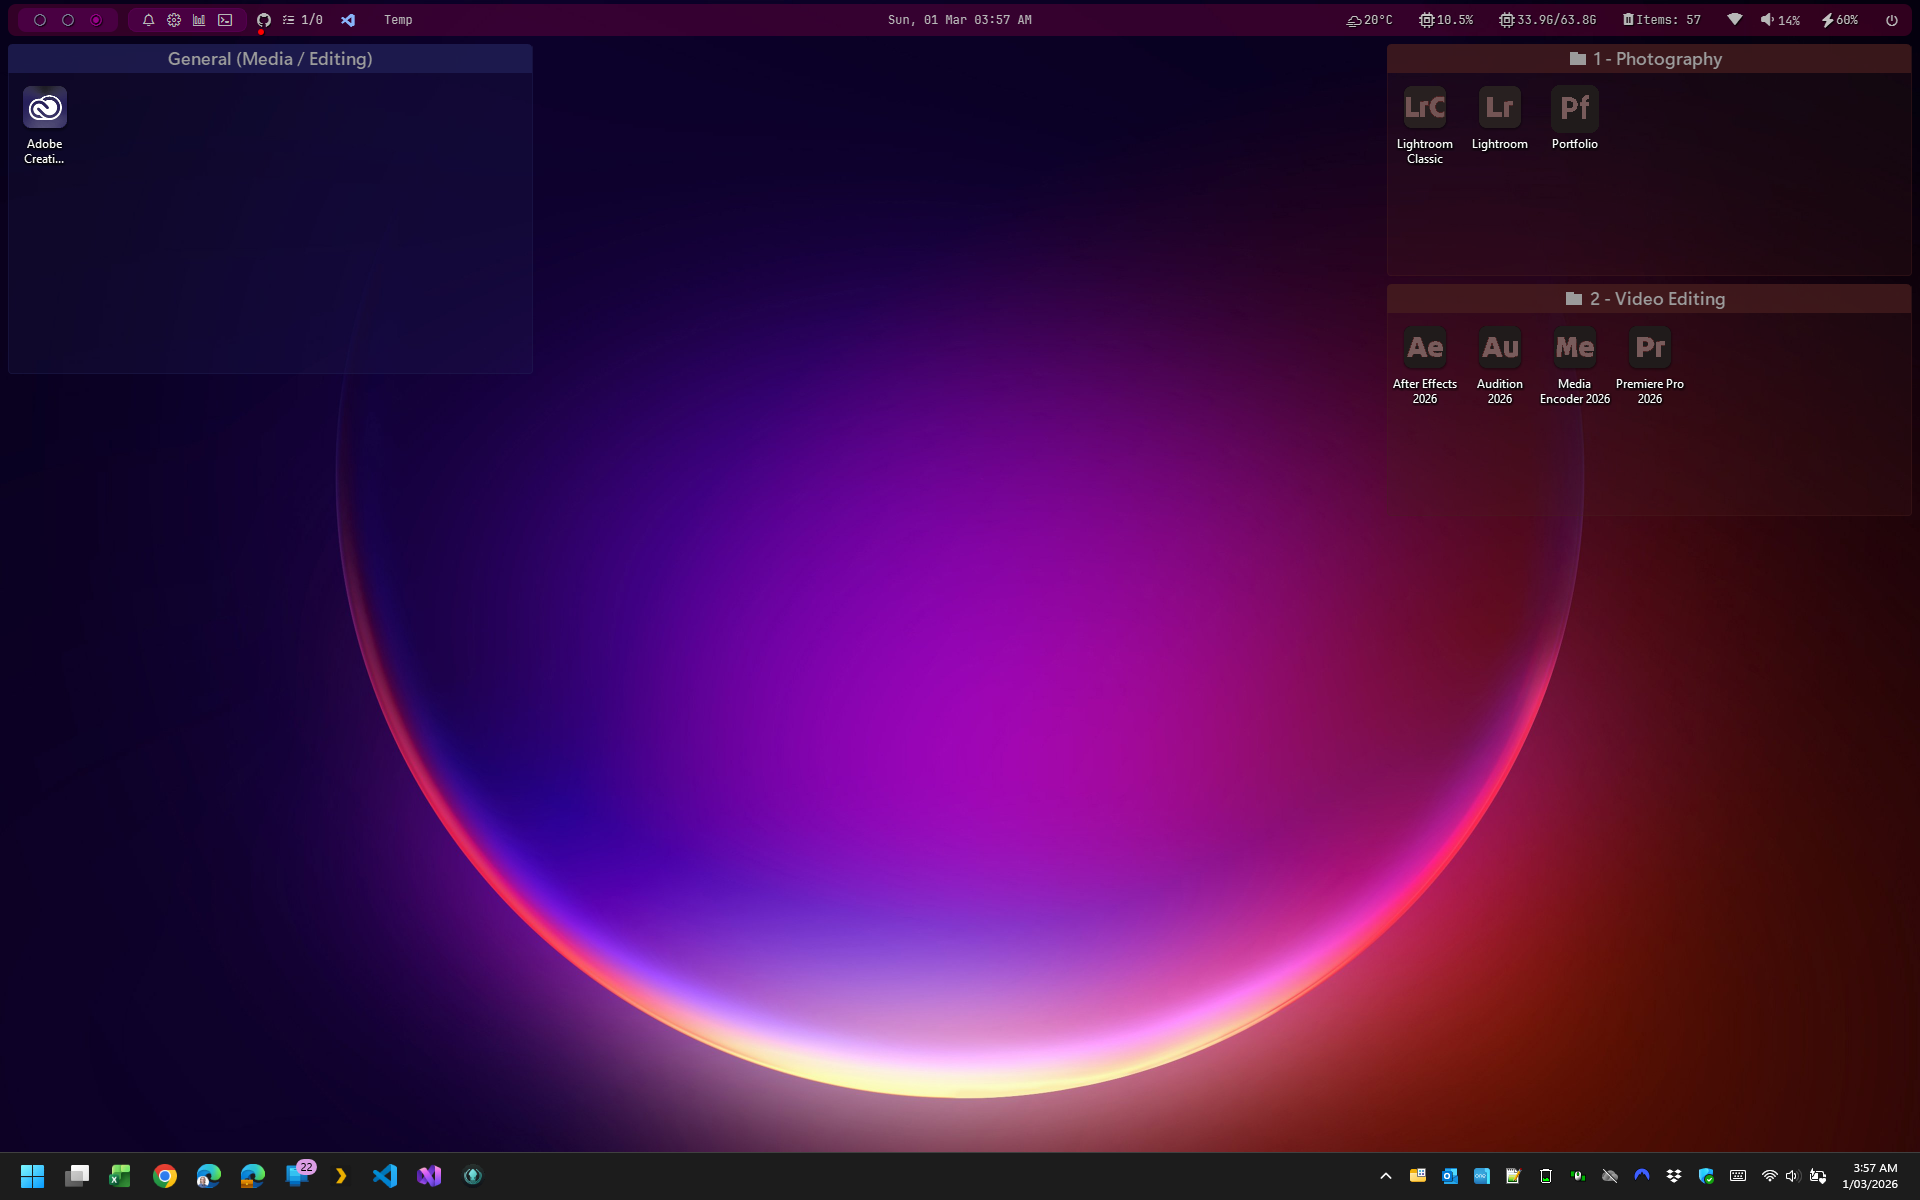Open Adobe Creative Cloud shortcut
1920x1200 pixels.
[45, 108]
